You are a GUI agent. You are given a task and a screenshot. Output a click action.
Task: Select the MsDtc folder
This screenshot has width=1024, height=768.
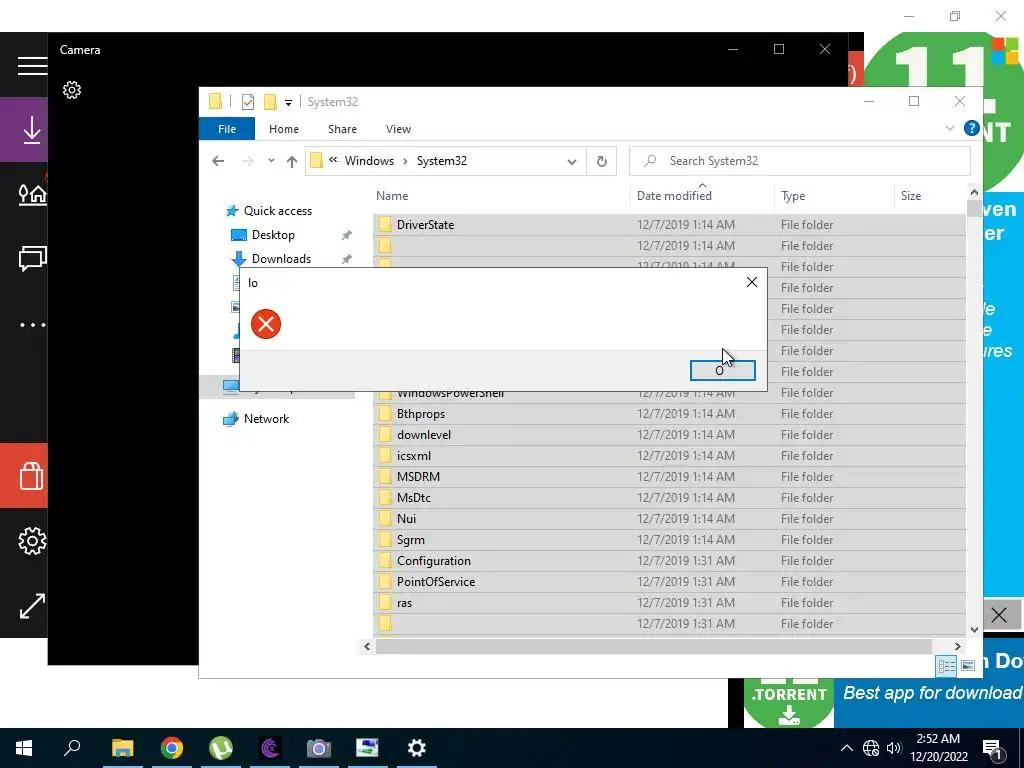(x=669, y=498)
